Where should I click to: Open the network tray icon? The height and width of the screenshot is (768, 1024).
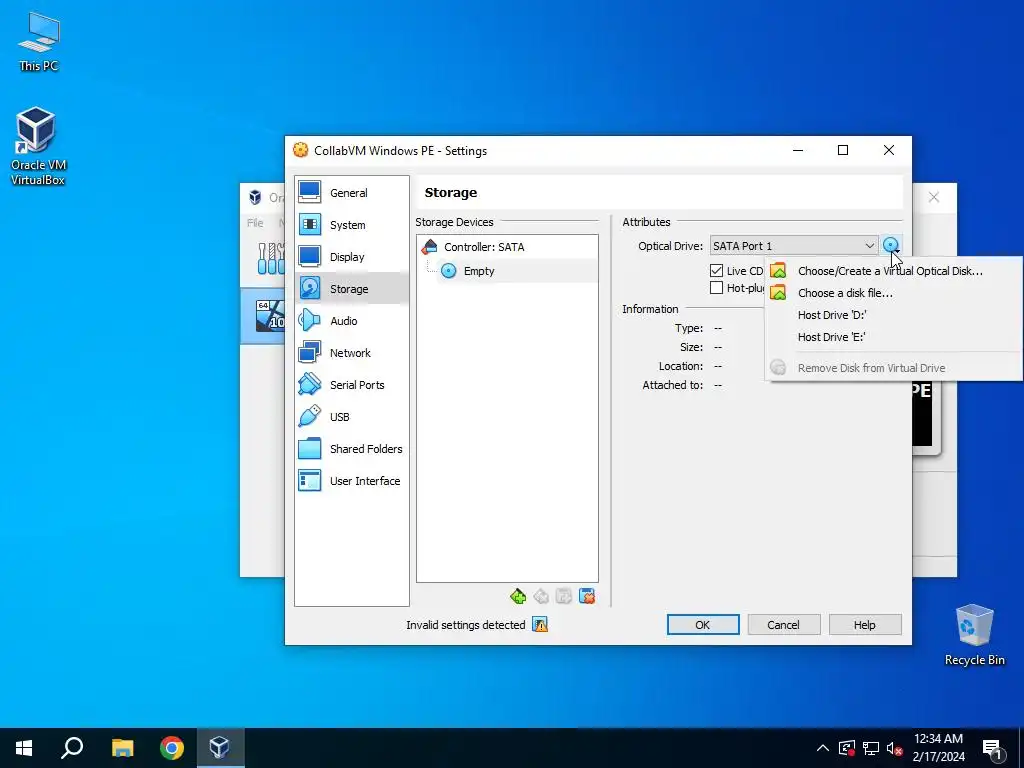click(x=871, y=748)
